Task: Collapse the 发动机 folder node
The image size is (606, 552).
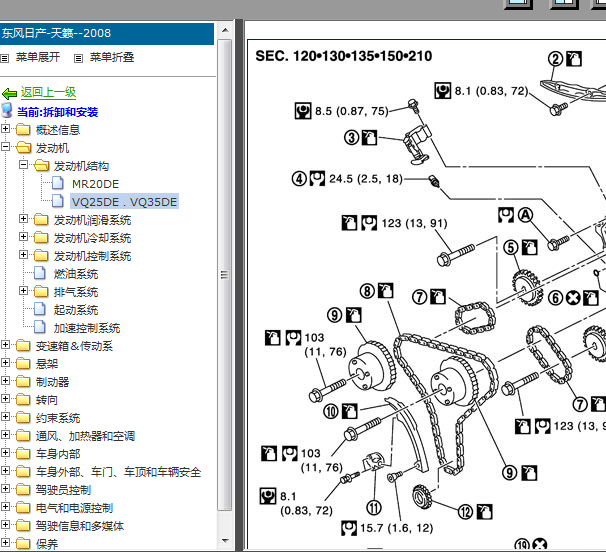Action: click(5, 147)
